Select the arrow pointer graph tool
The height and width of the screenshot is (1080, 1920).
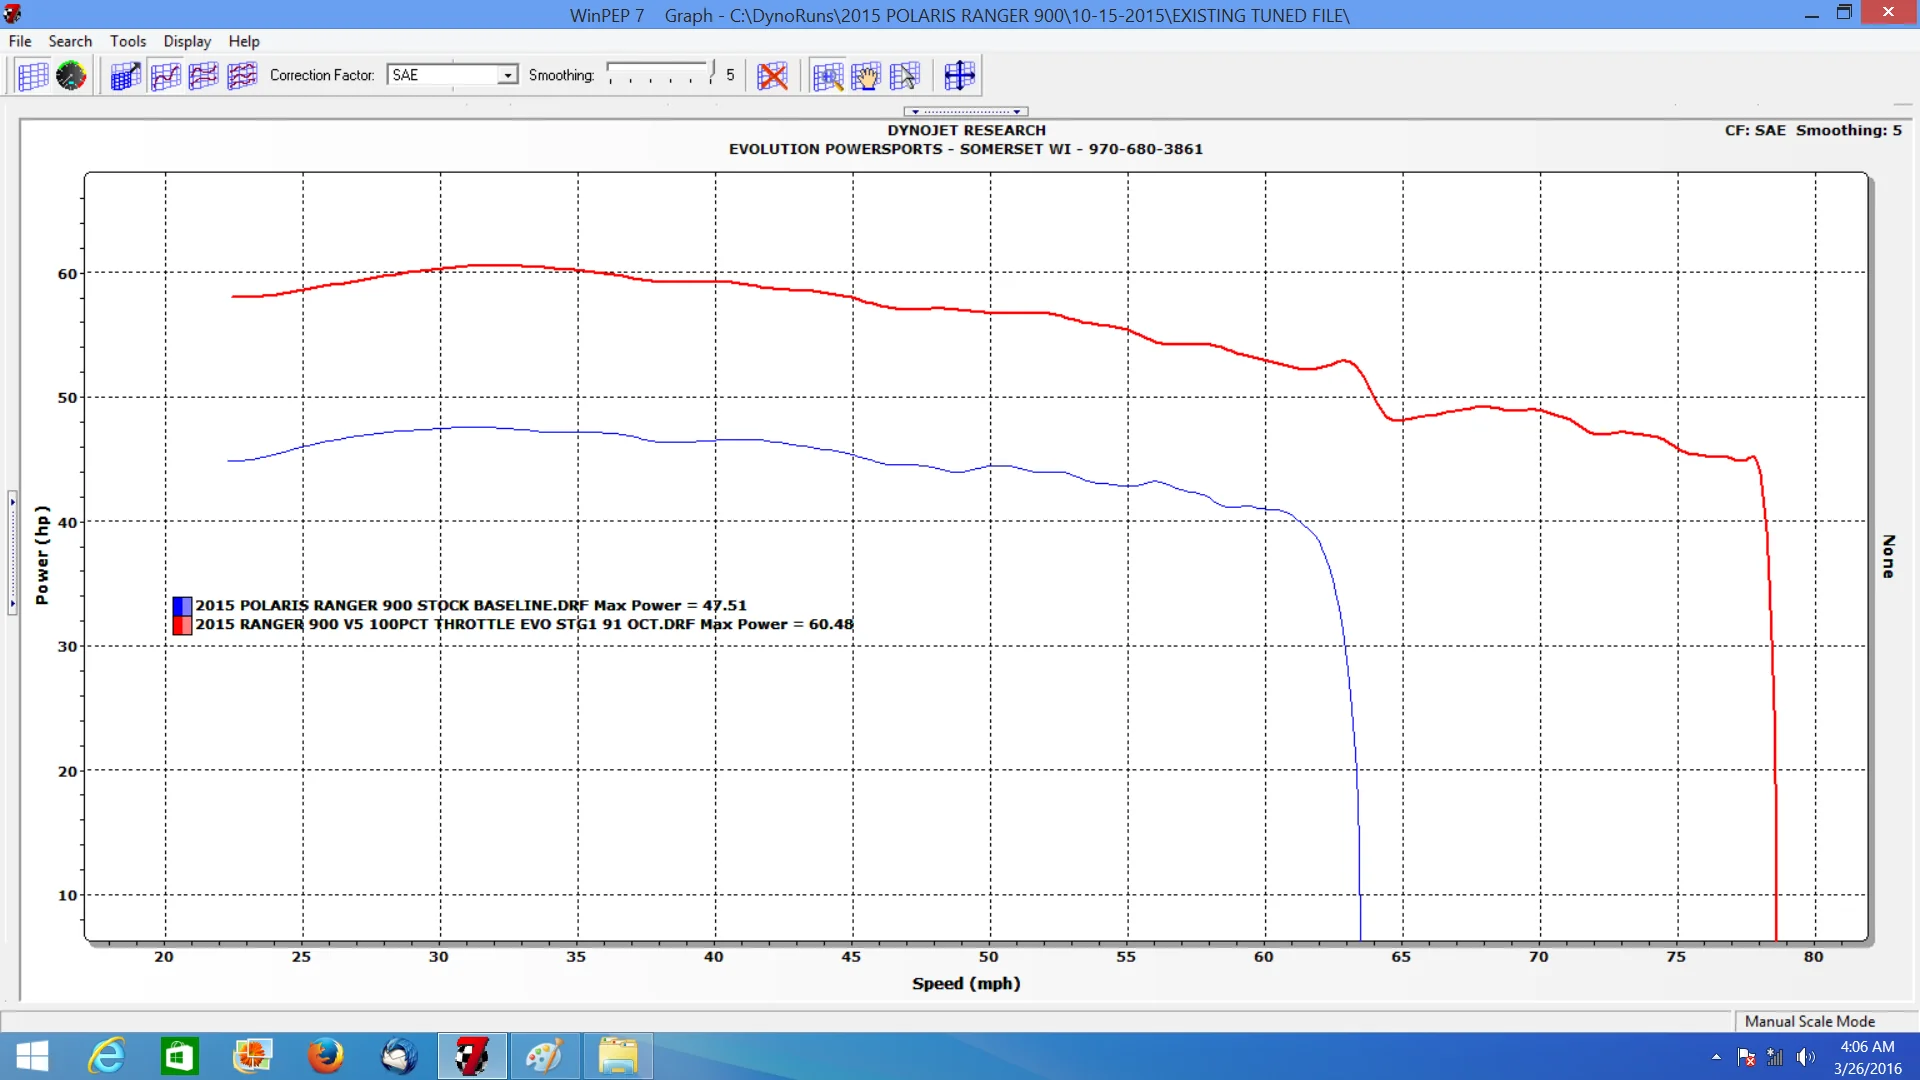[904, 76]
